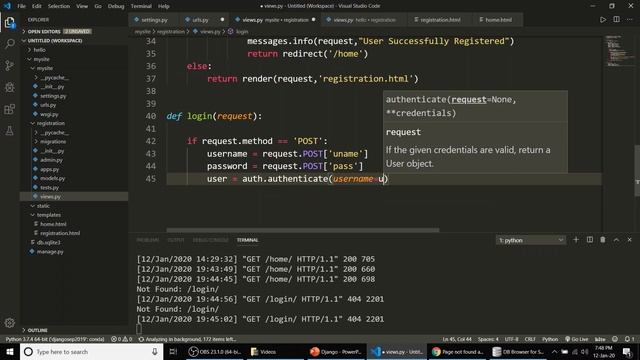The image size is (640, 360).
Task: Open the Terminal menu
Action: coord(141,6)
